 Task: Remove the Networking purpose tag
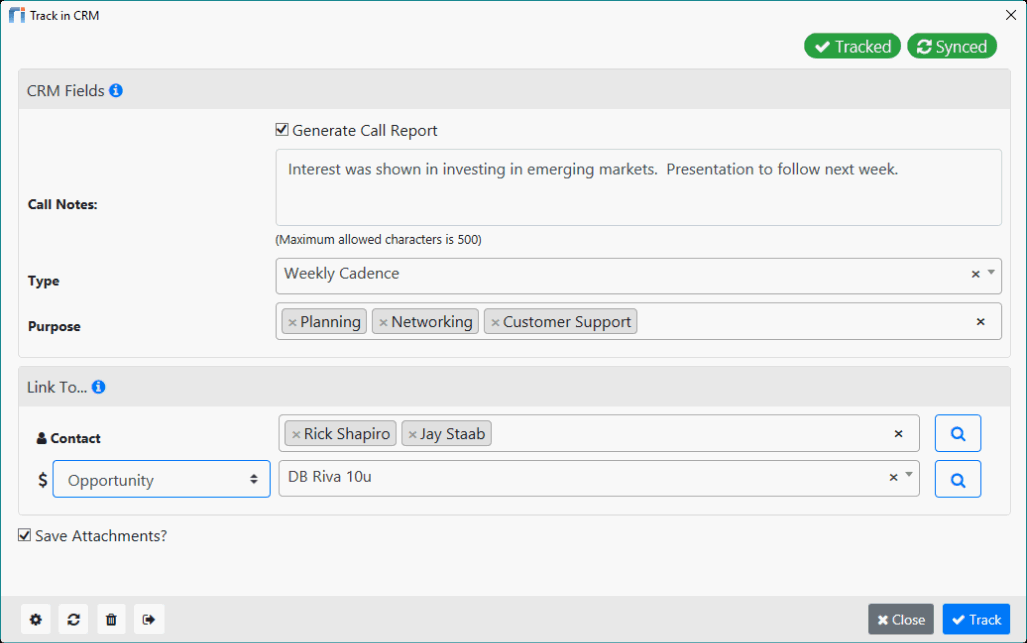click(383, 322)
